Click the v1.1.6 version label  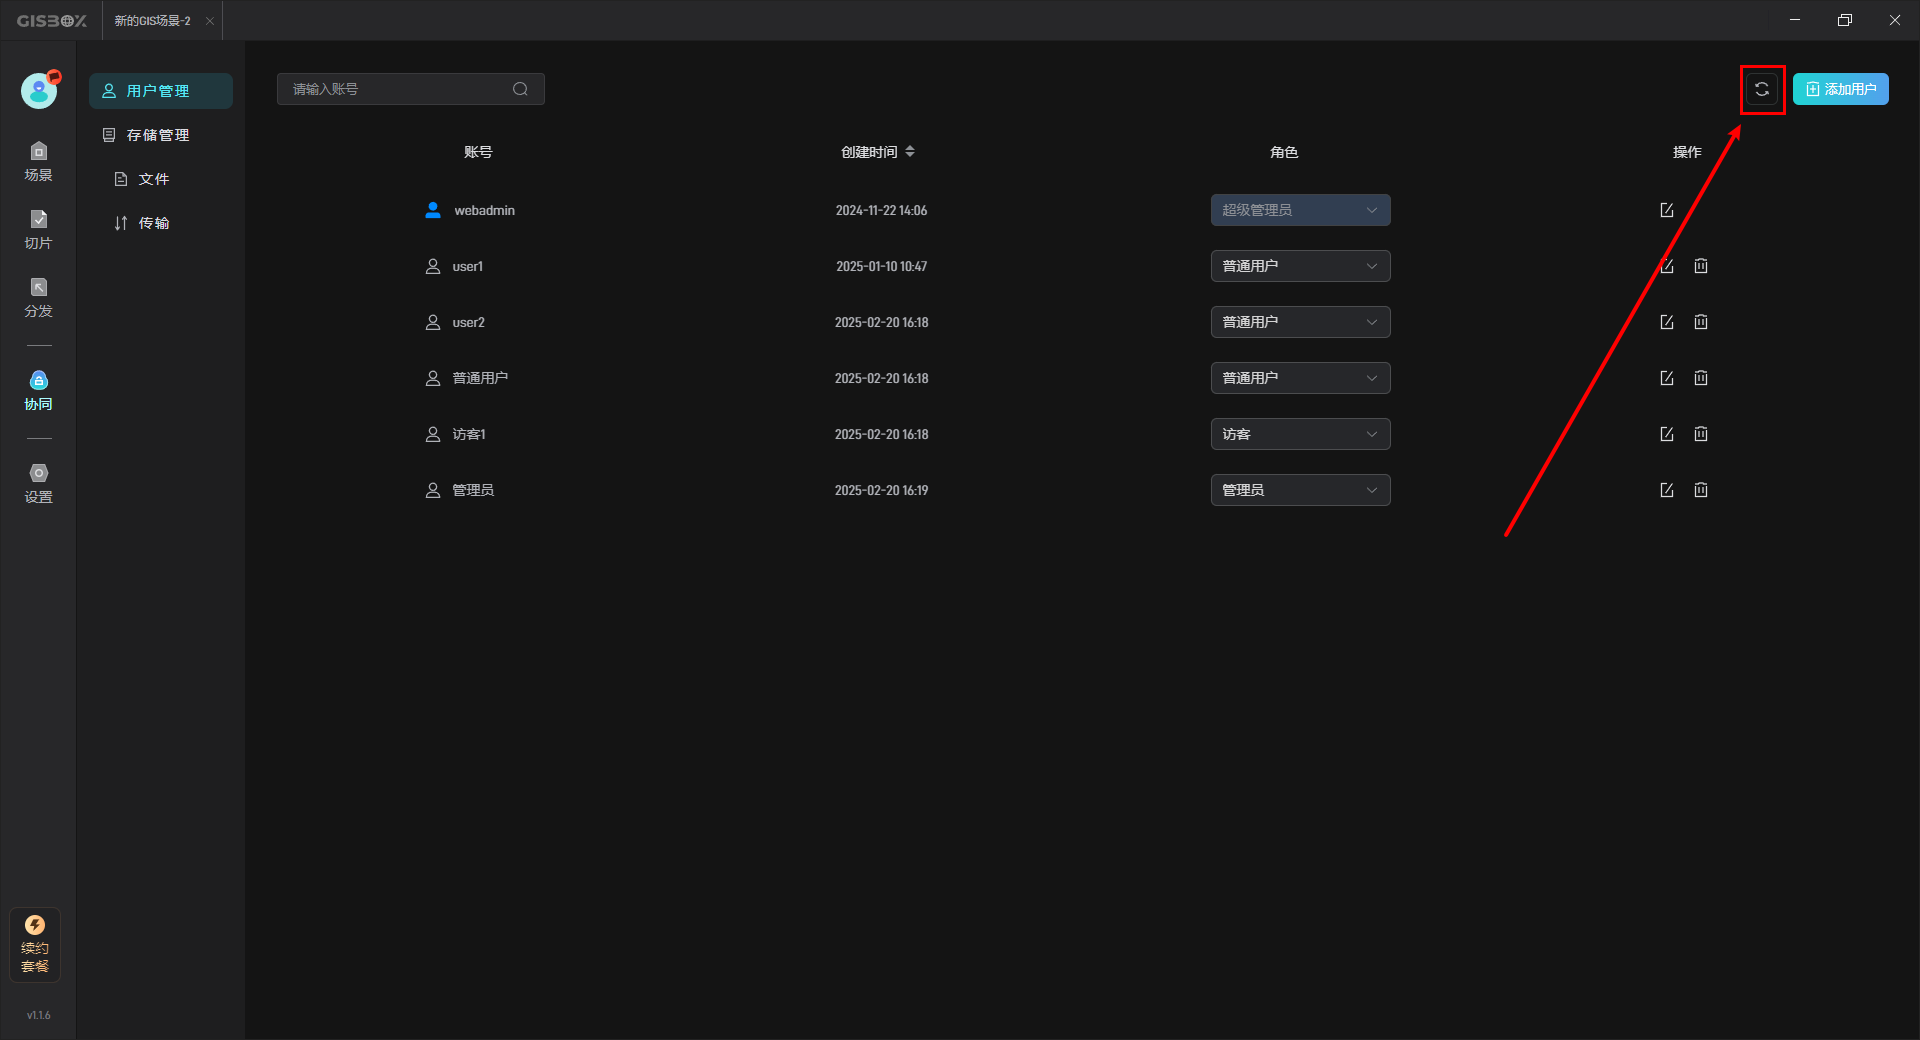(x=39, y=1015)
